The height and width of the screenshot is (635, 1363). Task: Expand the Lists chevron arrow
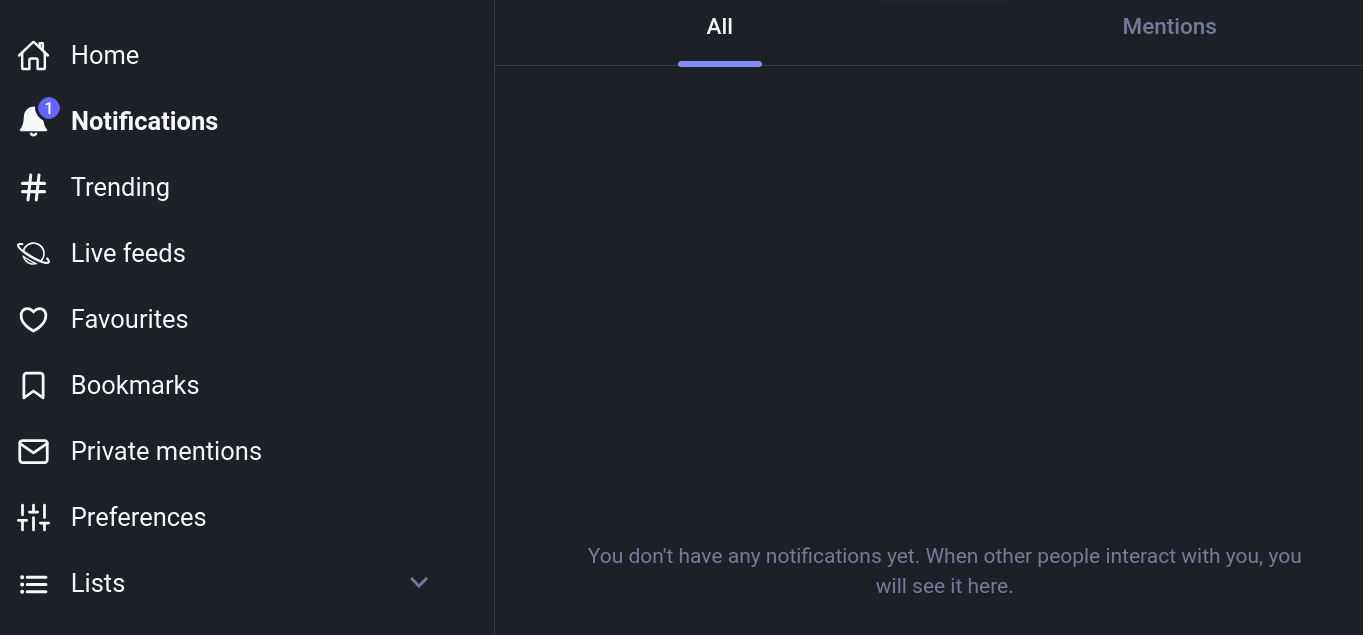point(419,582)
